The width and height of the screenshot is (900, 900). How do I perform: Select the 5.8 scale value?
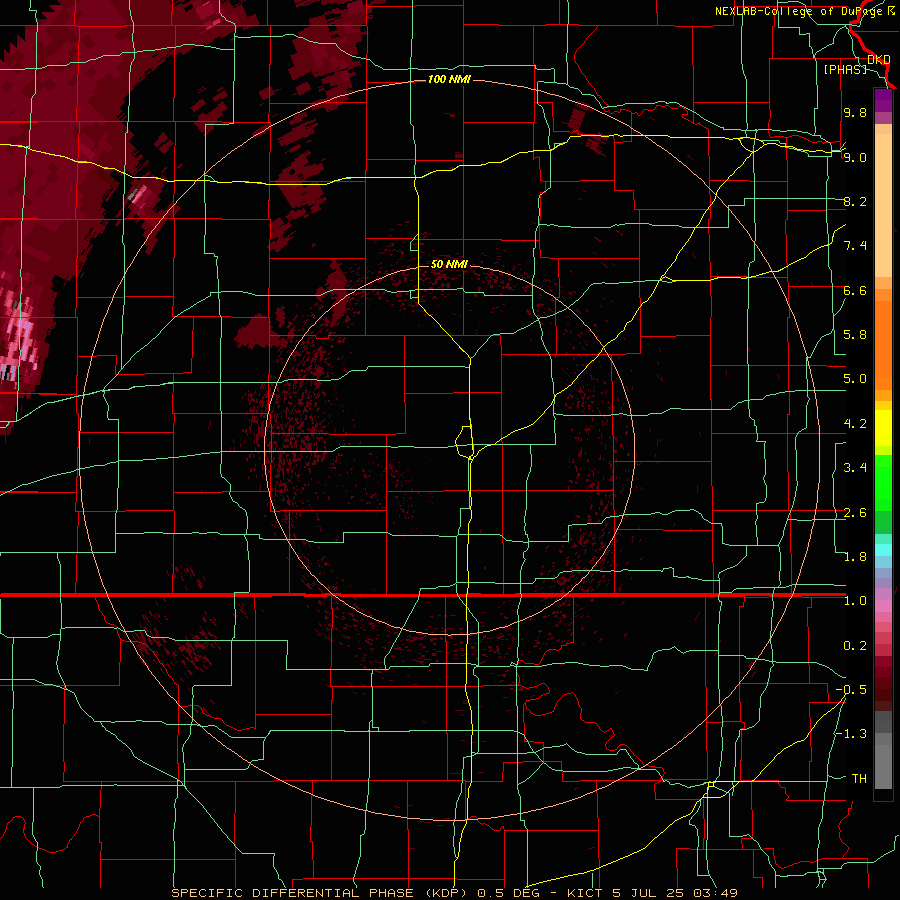(855, 335)
